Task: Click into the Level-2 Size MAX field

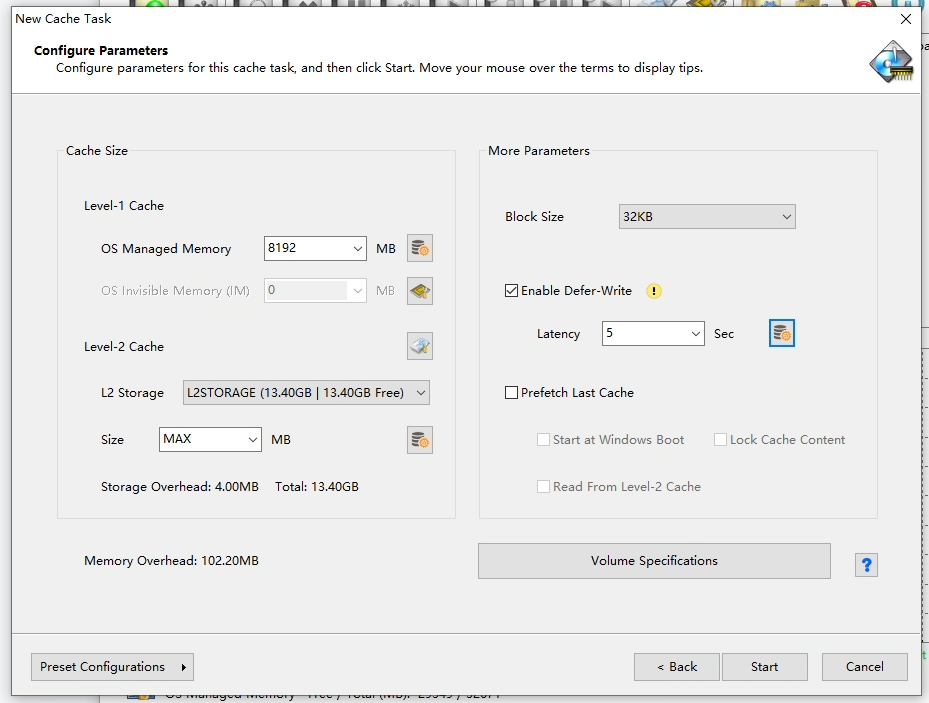Action: (198, 440)
